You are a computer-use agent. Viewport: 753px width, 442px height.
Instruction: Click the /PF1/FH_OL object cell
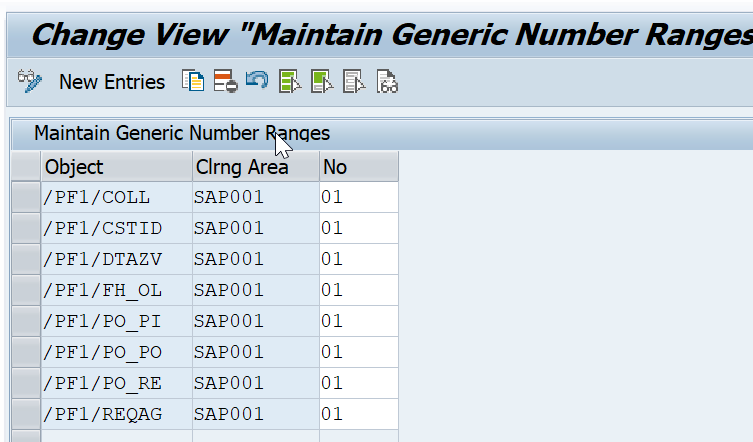[x=117, y=290]
